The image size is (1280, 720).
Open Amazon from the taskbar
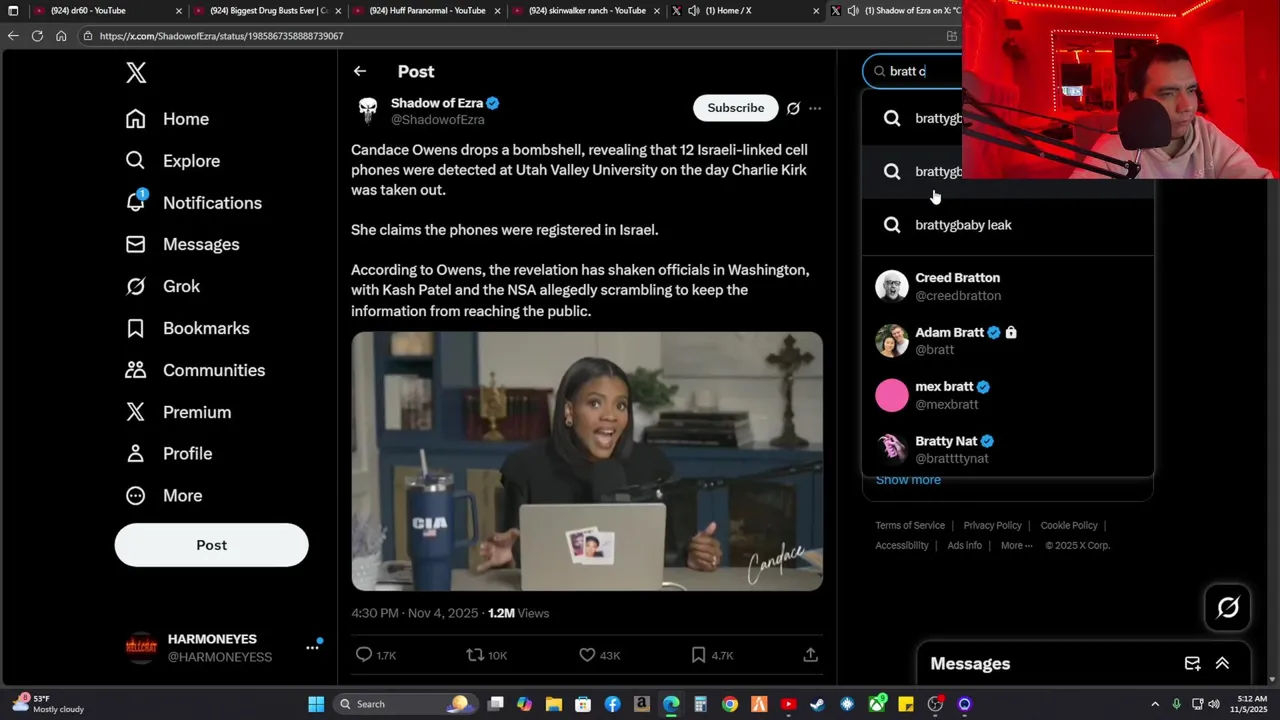[x=641, y=704]
